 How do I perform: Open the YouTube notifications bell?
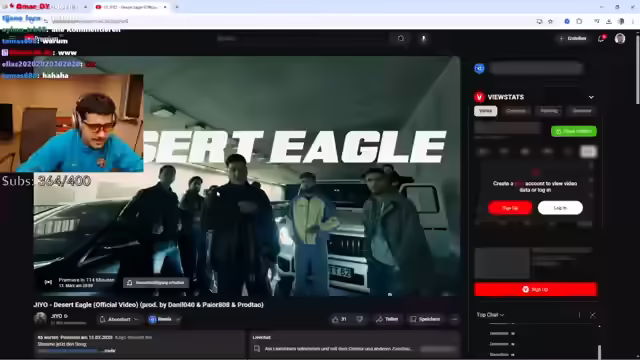click(601, 38)
